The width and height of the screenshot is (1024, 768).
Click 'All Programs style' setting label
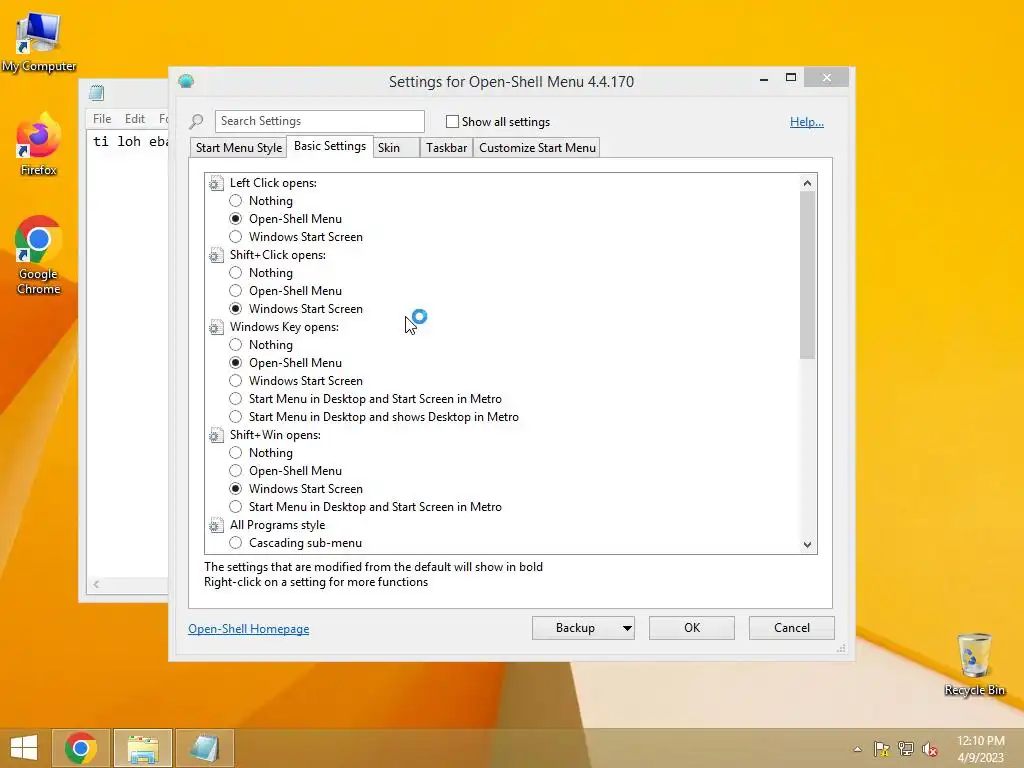point(277,525)
